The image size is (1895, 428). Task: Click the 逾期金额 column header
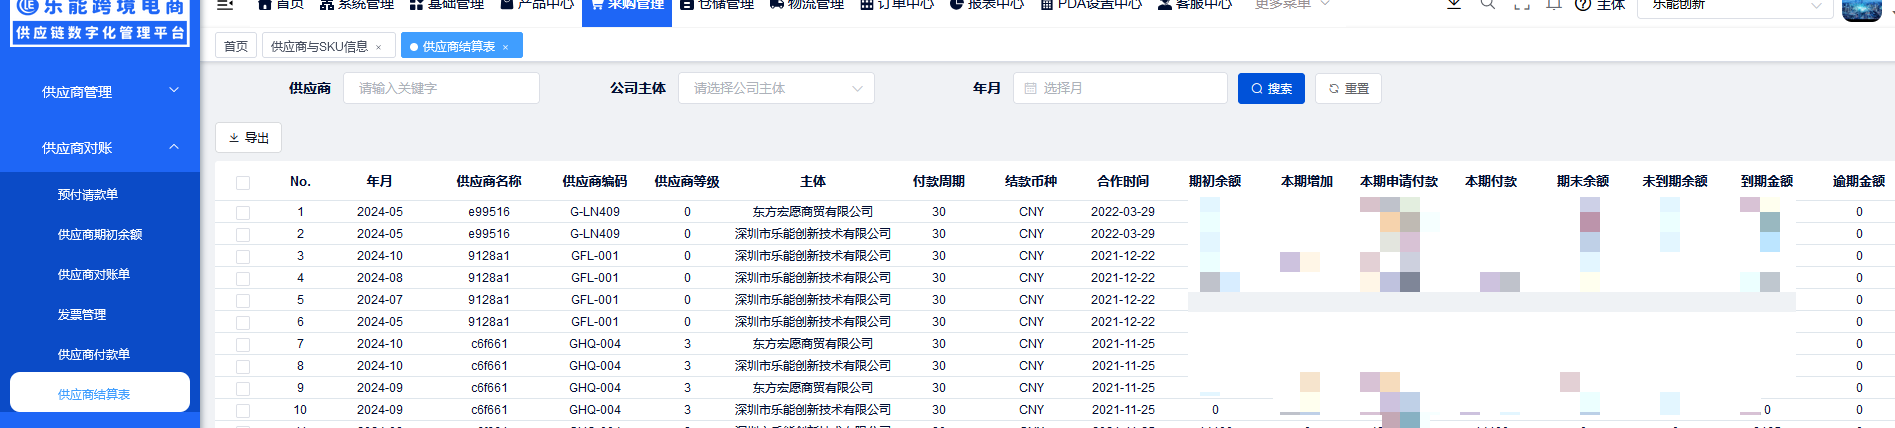1859,181
